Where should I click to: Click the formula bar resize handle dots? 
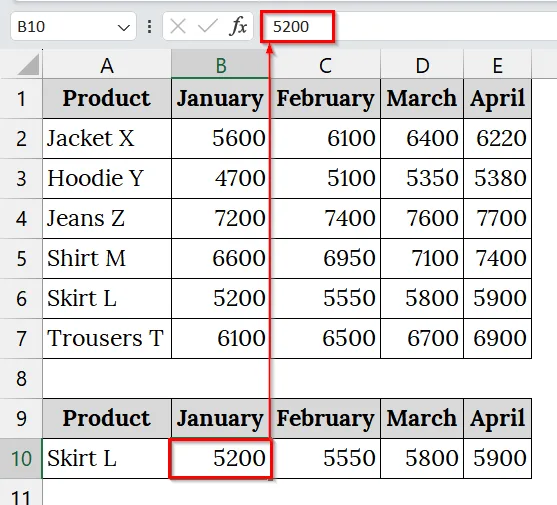[150, 27]
